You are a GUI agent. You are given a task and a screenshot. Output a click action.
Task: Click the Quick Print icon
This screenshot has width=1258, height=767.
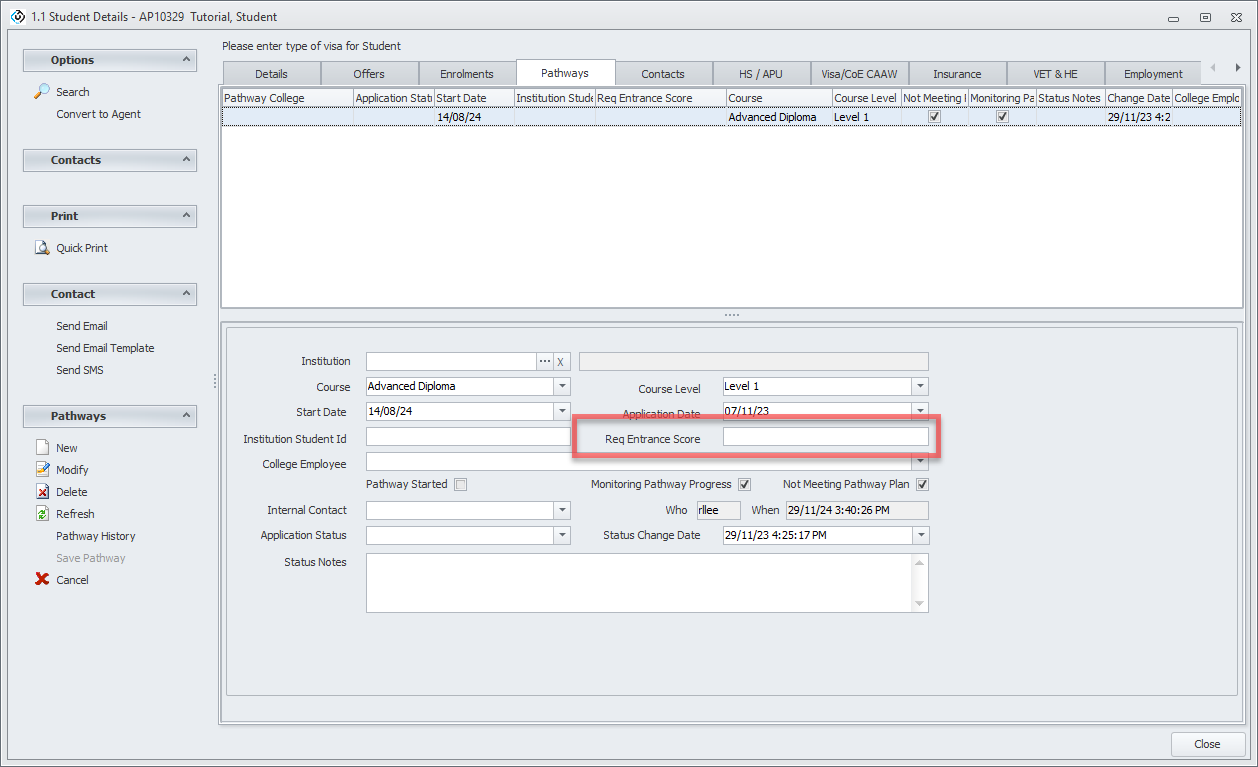pyautogui.click(x=42, y=248)
